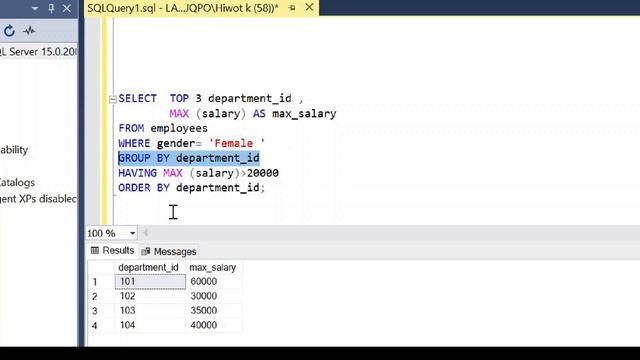Close the SQLQuery1.sql query tab
The width and height of the screenshot is (640, 360).
310,7
